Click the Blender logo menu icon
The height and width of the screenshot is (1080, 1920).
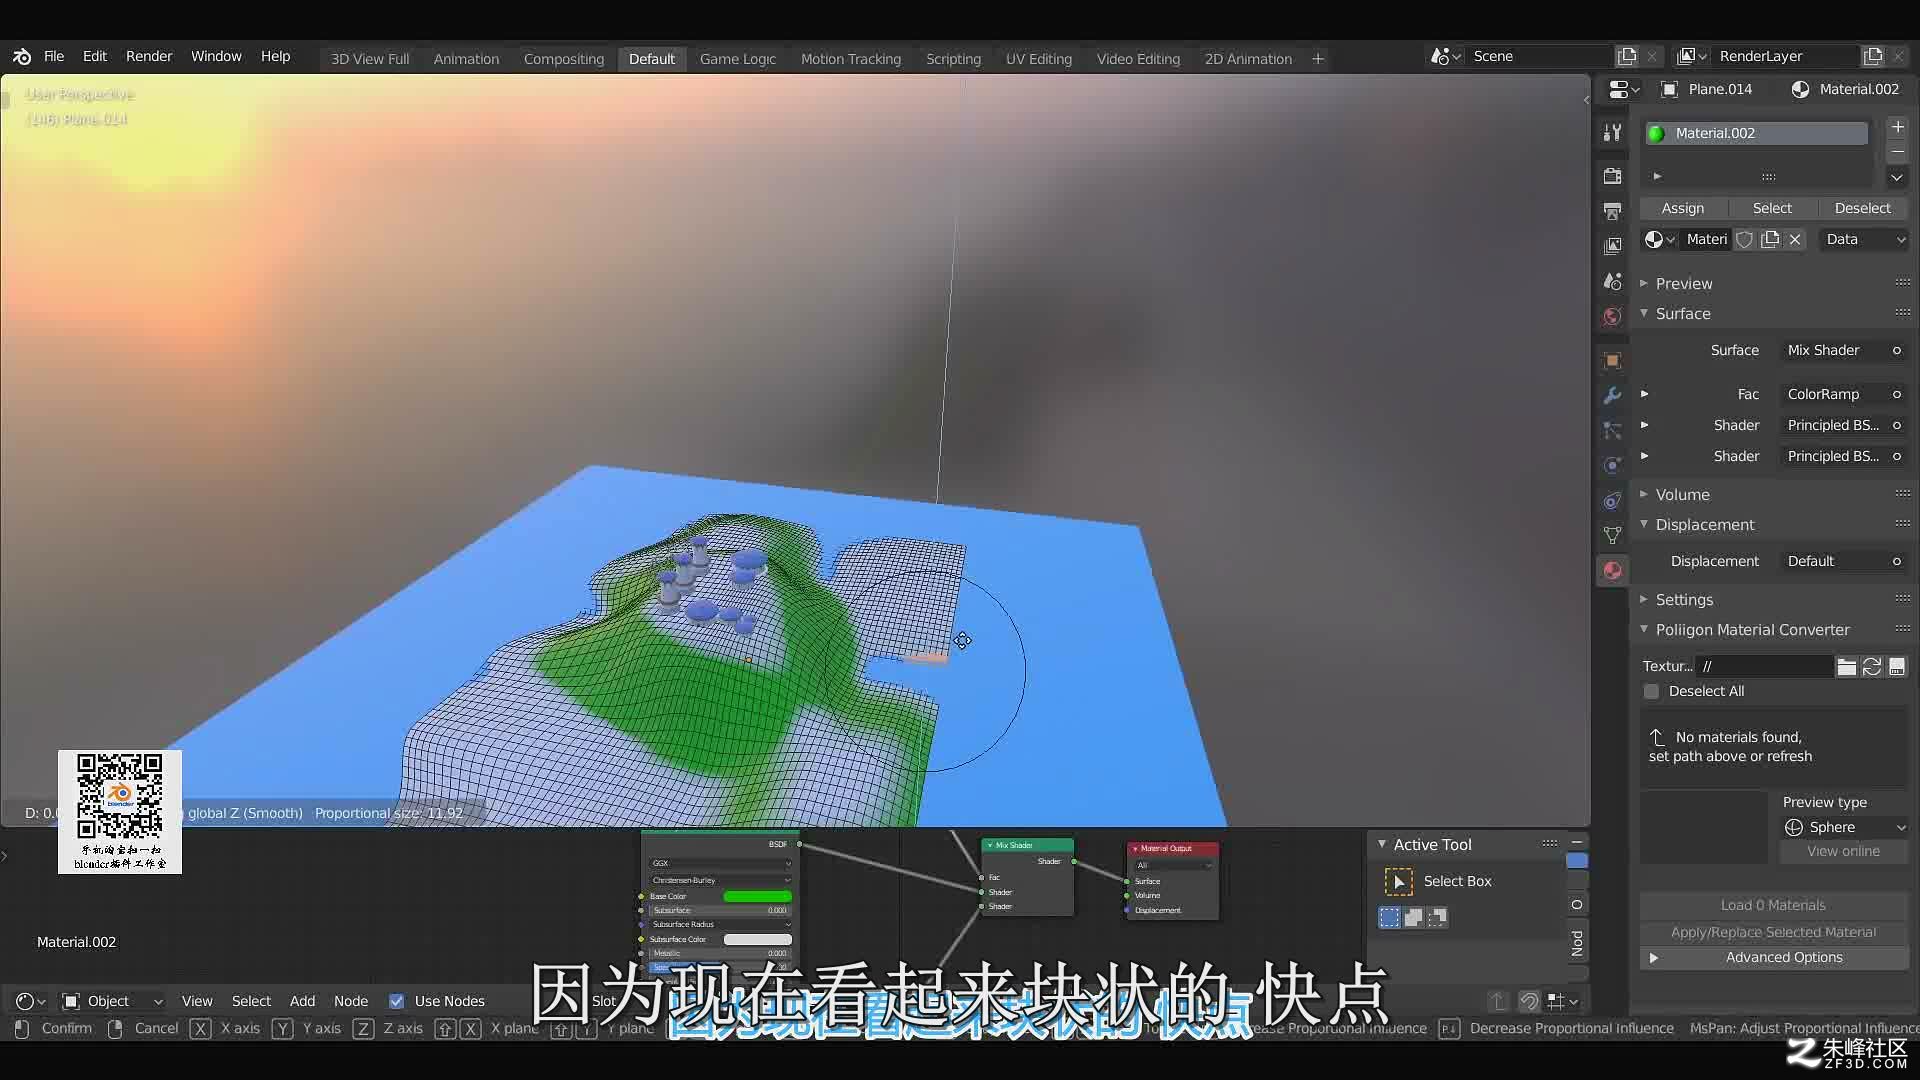22,57
